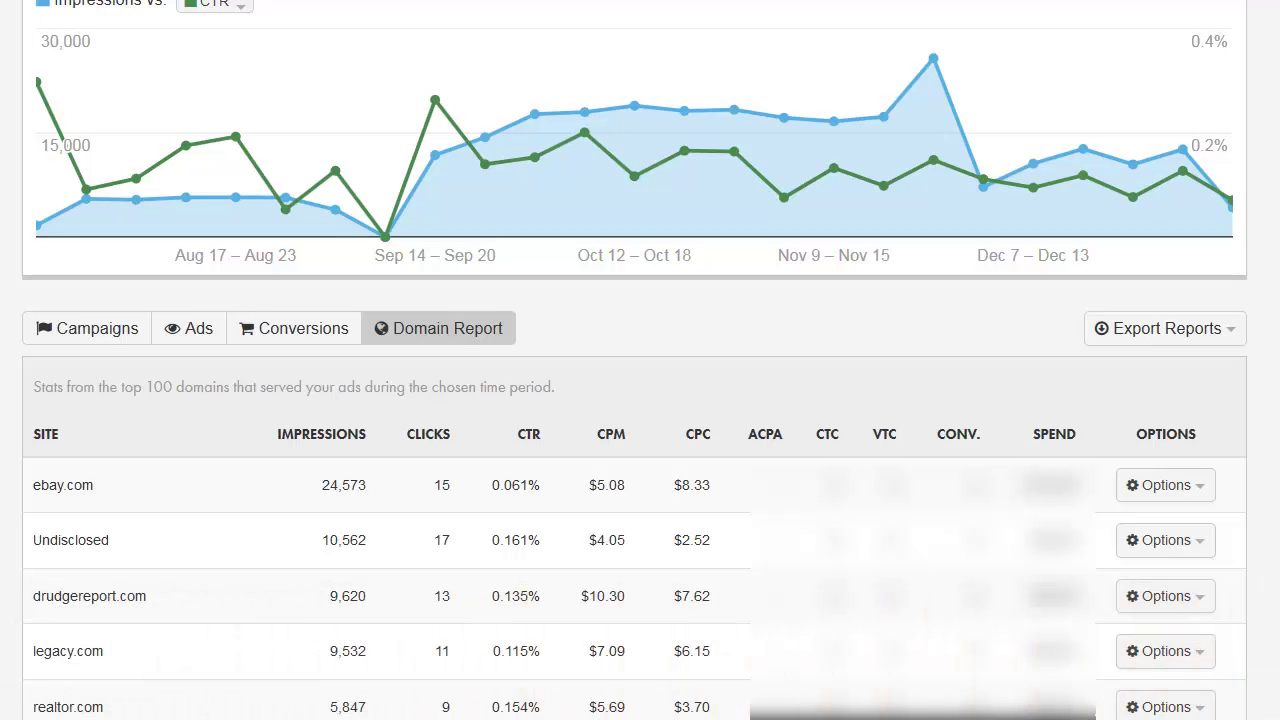Open Options menu for ebay.com row
This screenshot has height=720, width=1280.
(1165, 485)
